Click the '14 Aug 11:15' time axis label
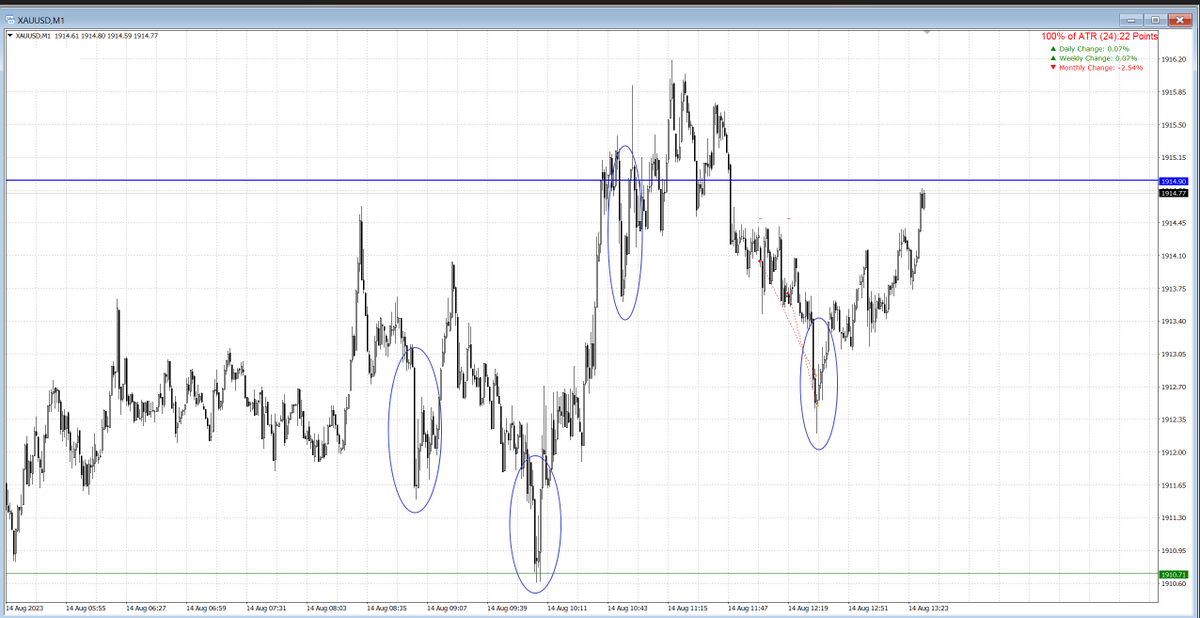Image resolution: width=1200 pixels, height=618 pixels. tap(688, 607)
